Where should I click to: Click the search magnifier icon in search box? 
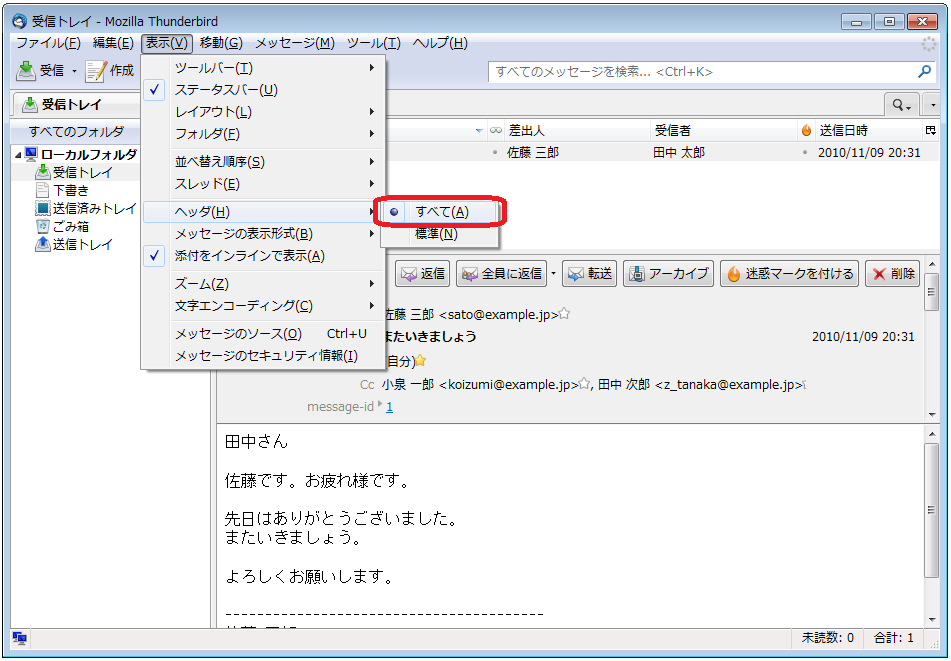pyautogui.click(x=924, y=72)
